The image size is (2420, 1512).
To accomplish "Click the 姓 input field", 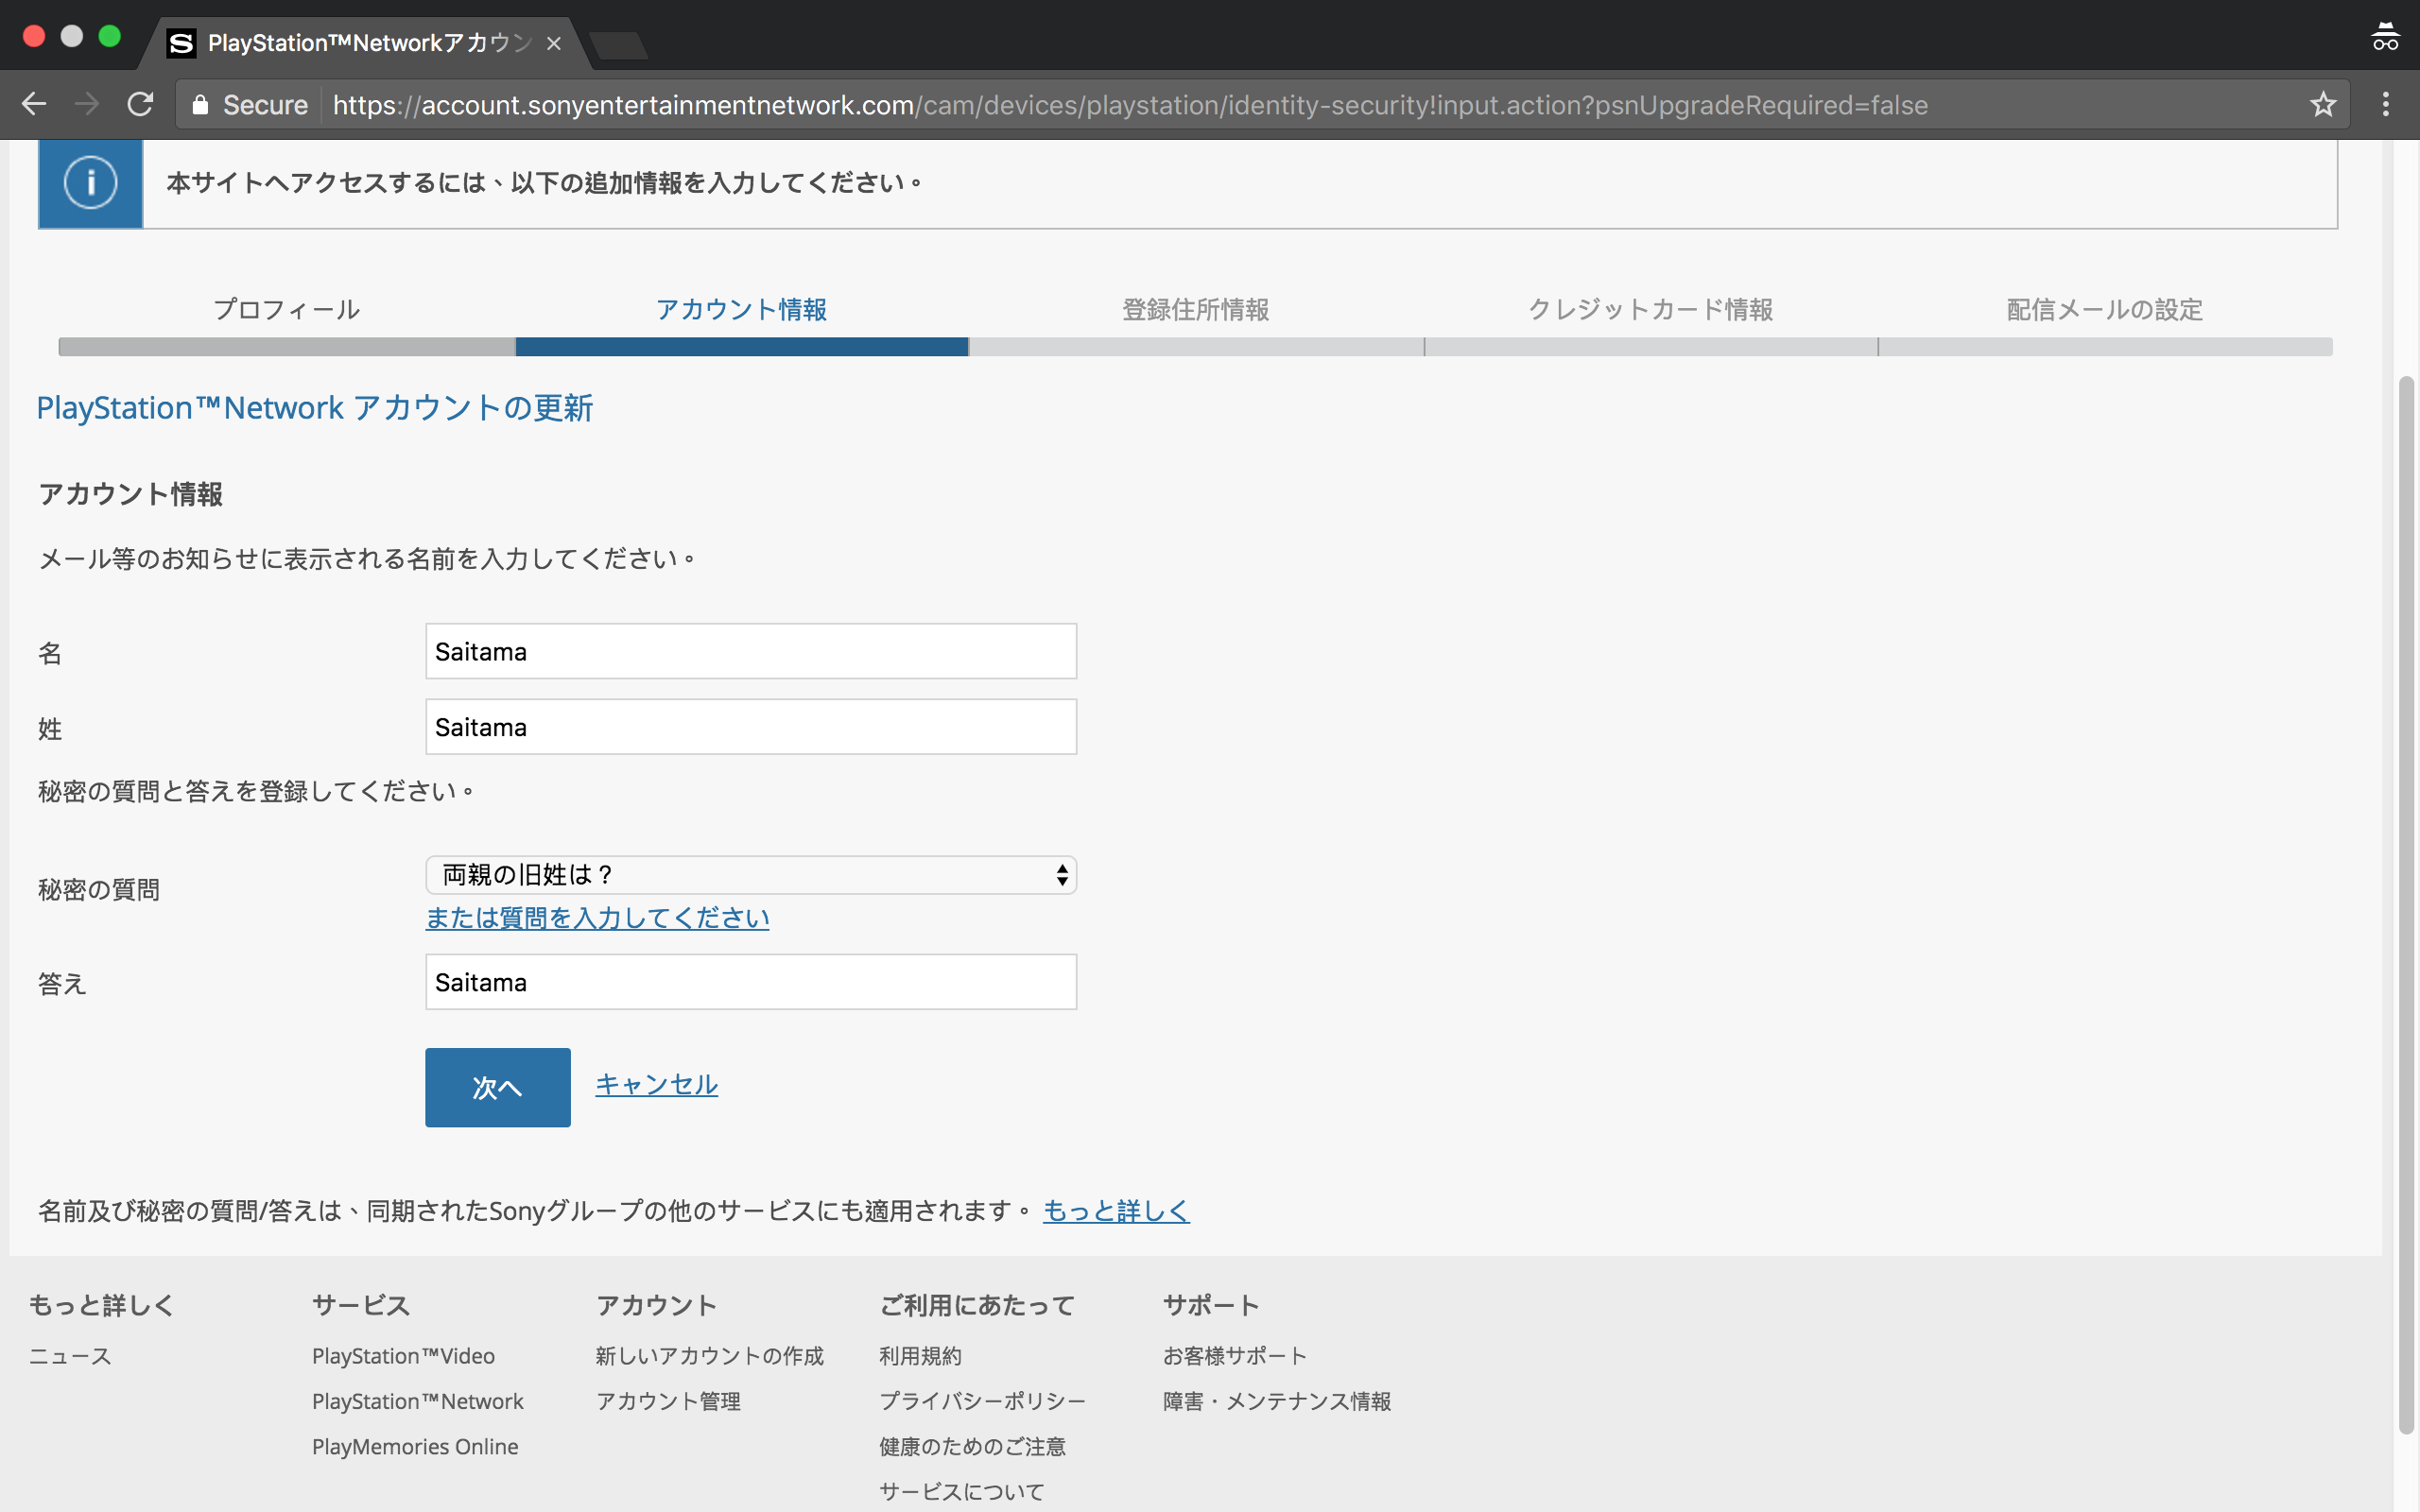I will (751, 727).
